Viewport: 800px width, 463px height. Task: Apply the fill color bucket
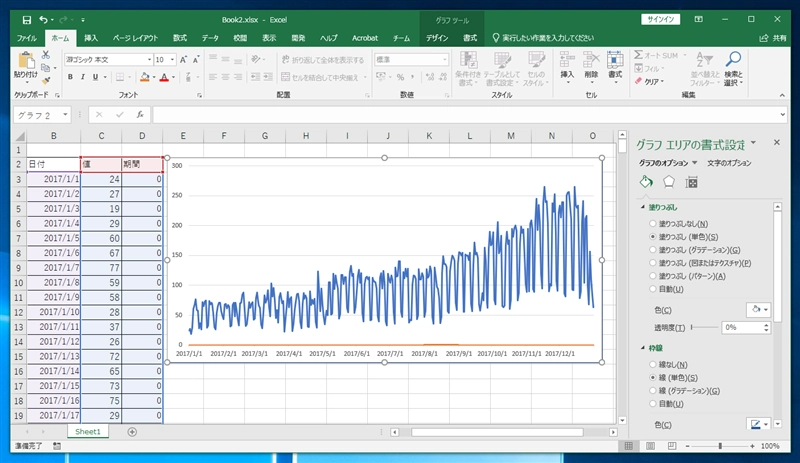(144, 77)
